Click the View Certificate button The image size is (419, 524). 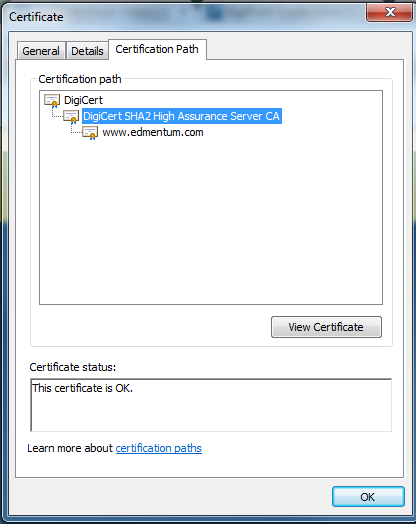coord(326,327)
